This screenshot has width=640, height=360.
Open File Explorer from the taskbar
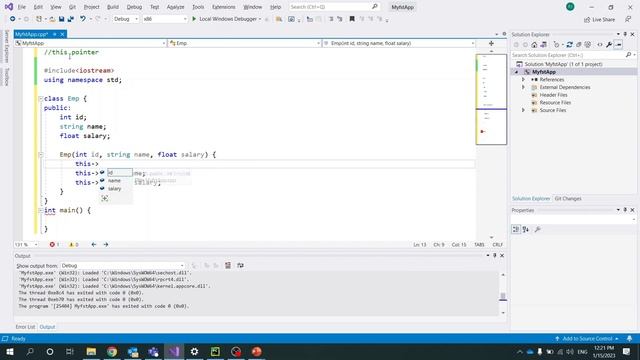(x=91, y=351)
